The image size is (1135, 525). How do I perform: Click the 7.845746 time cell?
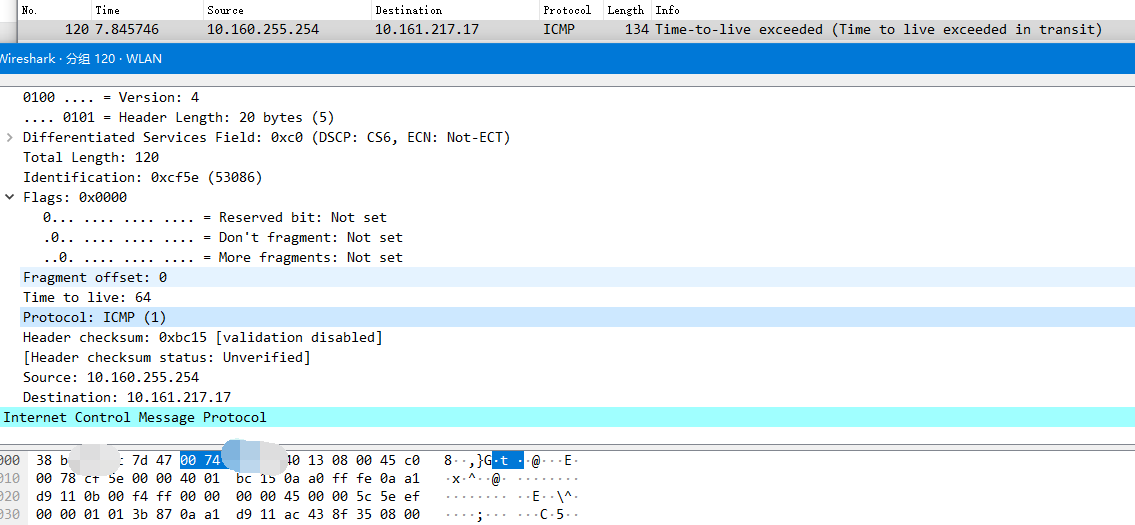(127, 30)
